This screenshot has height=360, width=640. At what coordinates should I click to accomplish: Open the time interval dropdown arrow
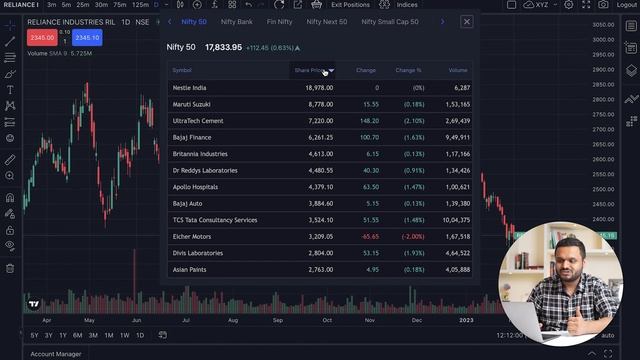(x=166, y=5)
